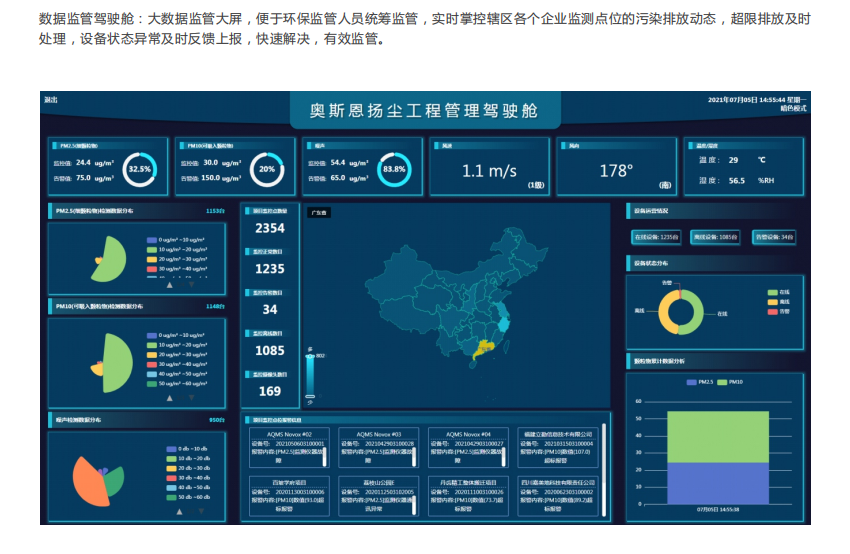Click PM10 legend previous-page up arrow

[170, 398]
